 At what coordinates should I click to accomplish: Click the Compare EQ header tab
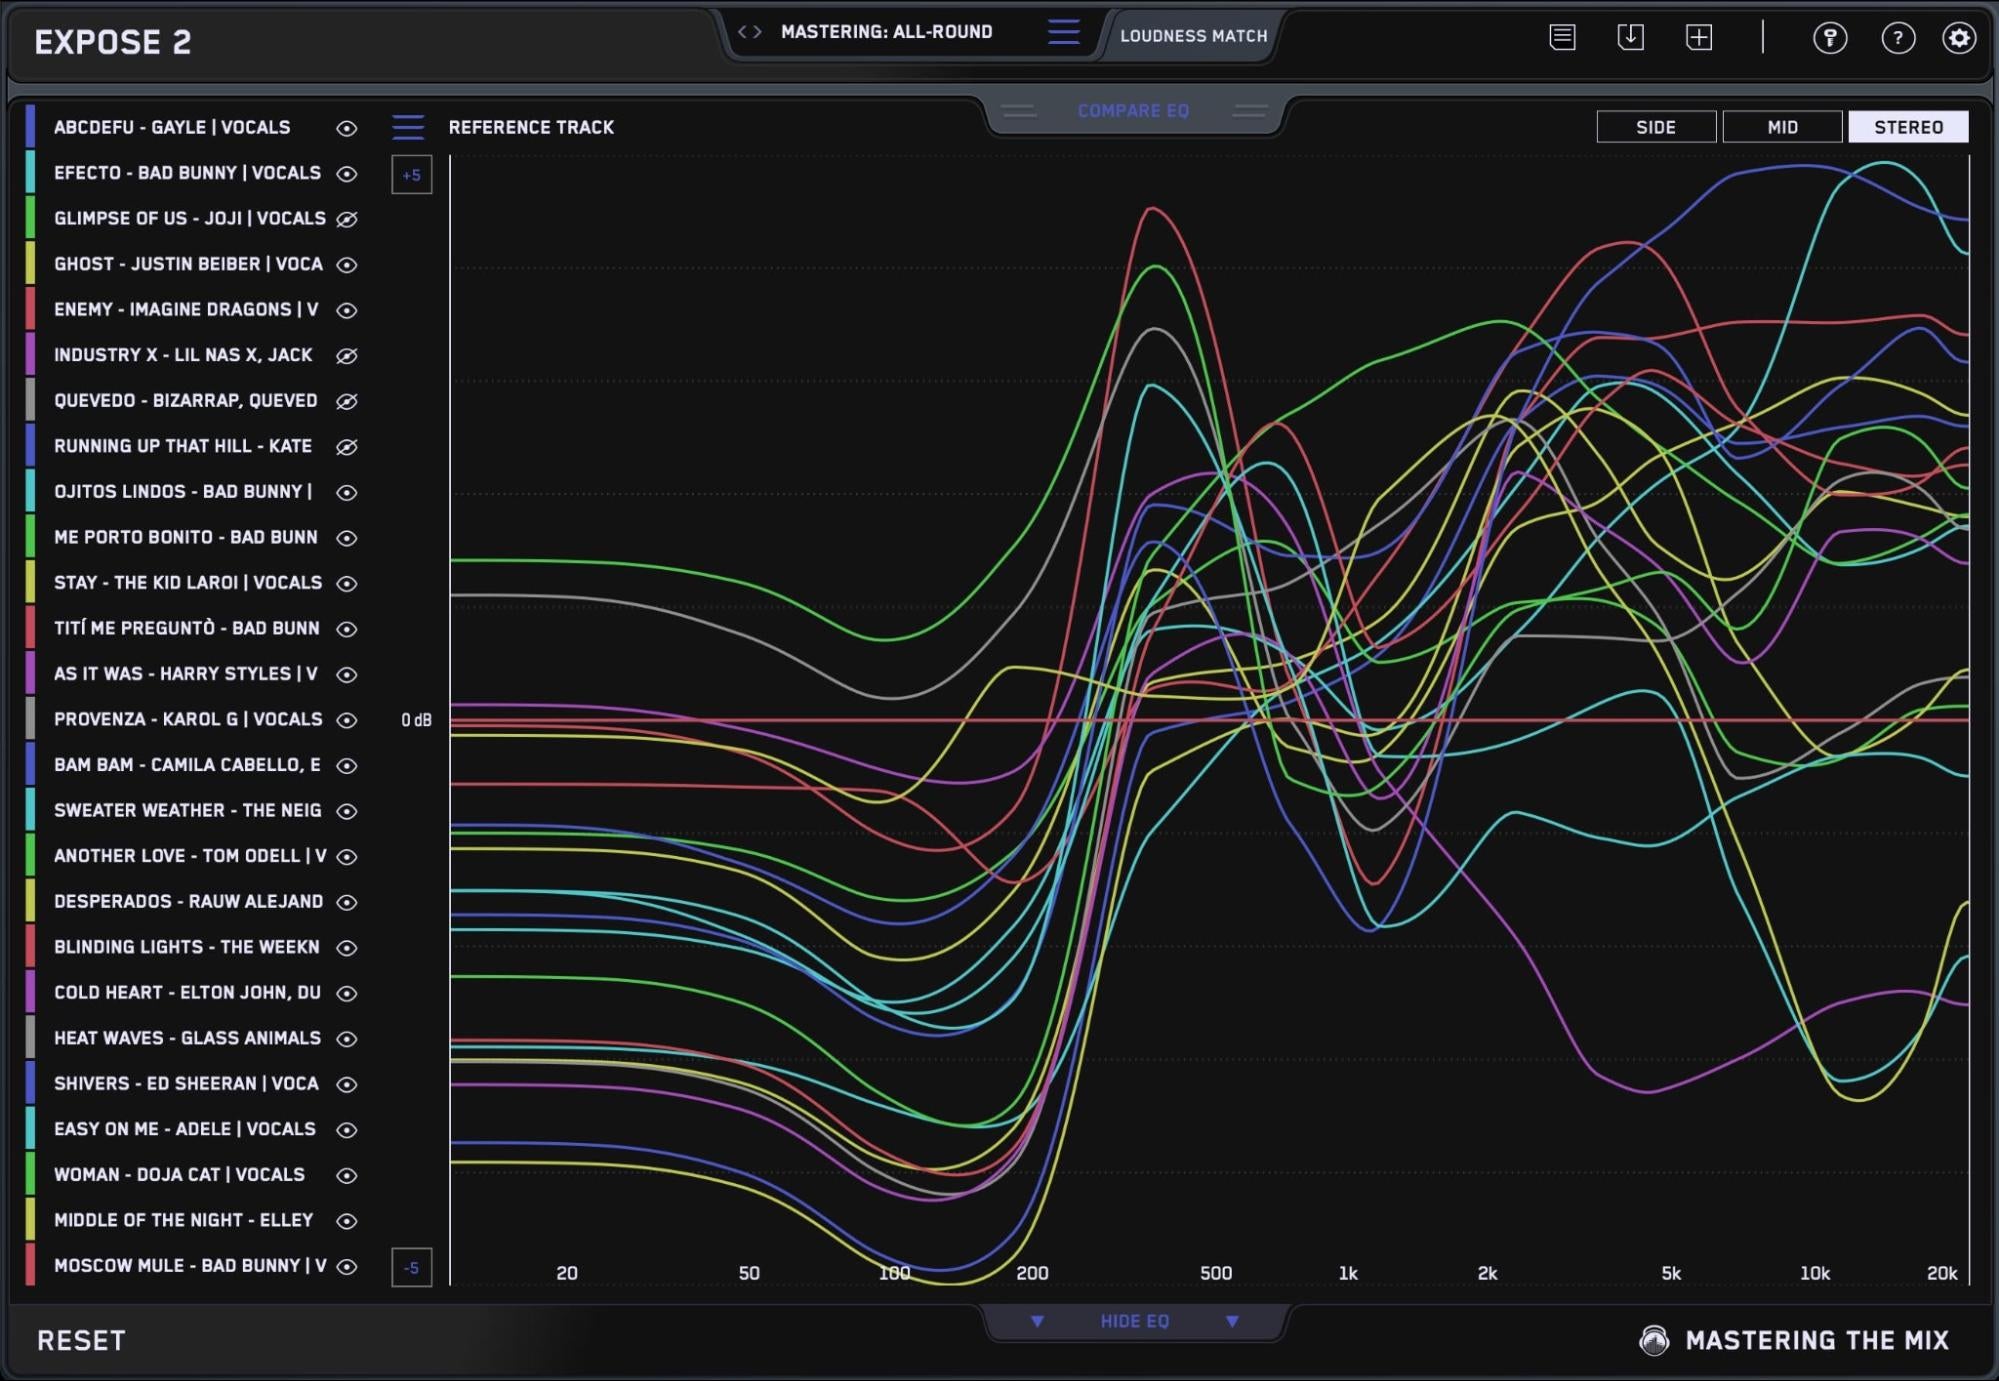tap(1133, 111)
